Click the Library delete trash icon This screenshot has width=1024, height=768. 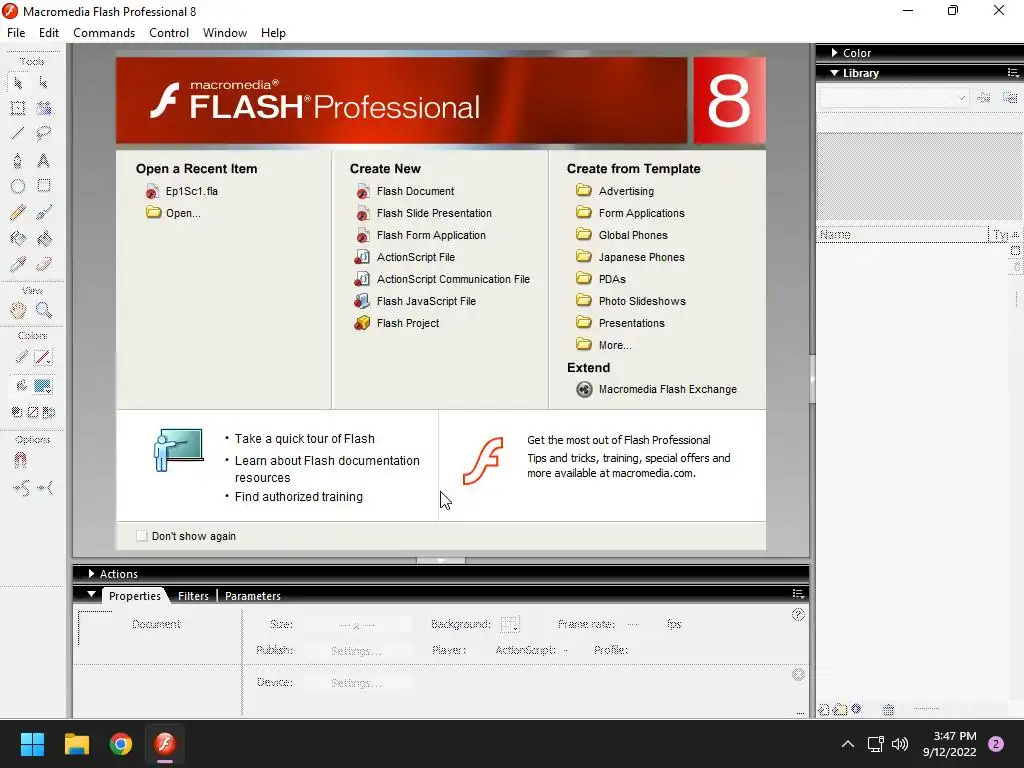pyautogui.click(x=888, y=709)
